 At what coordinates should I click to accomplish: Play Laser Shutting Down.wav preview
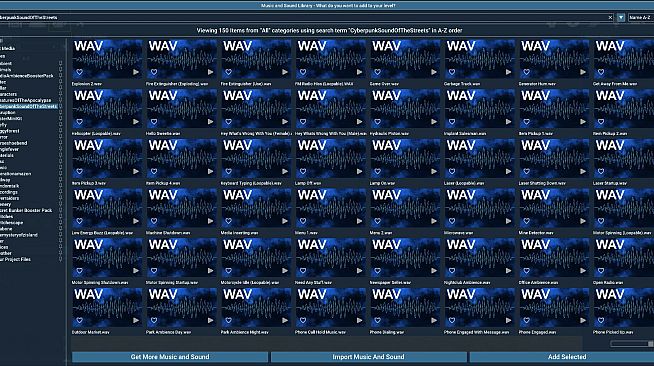click(x=583, y=171)
